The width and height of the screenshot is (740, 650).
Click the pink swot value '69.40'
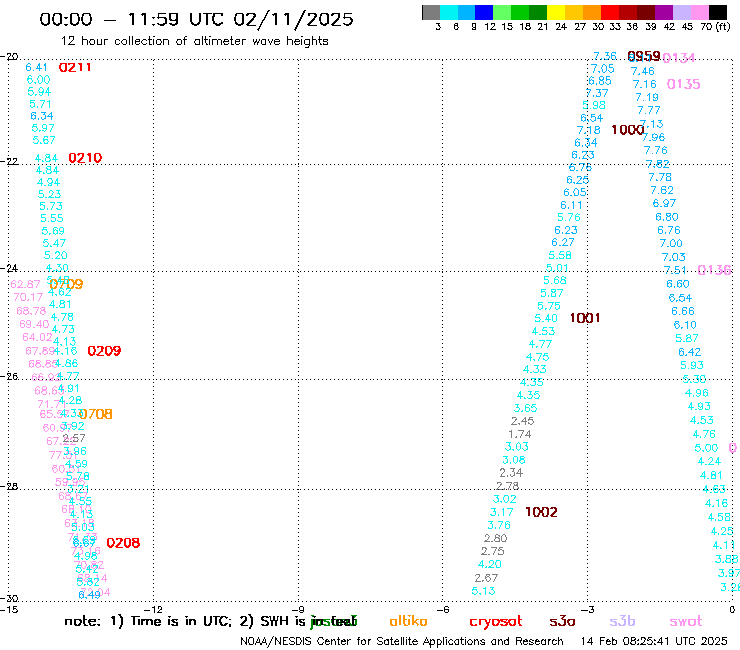(34, 324)
